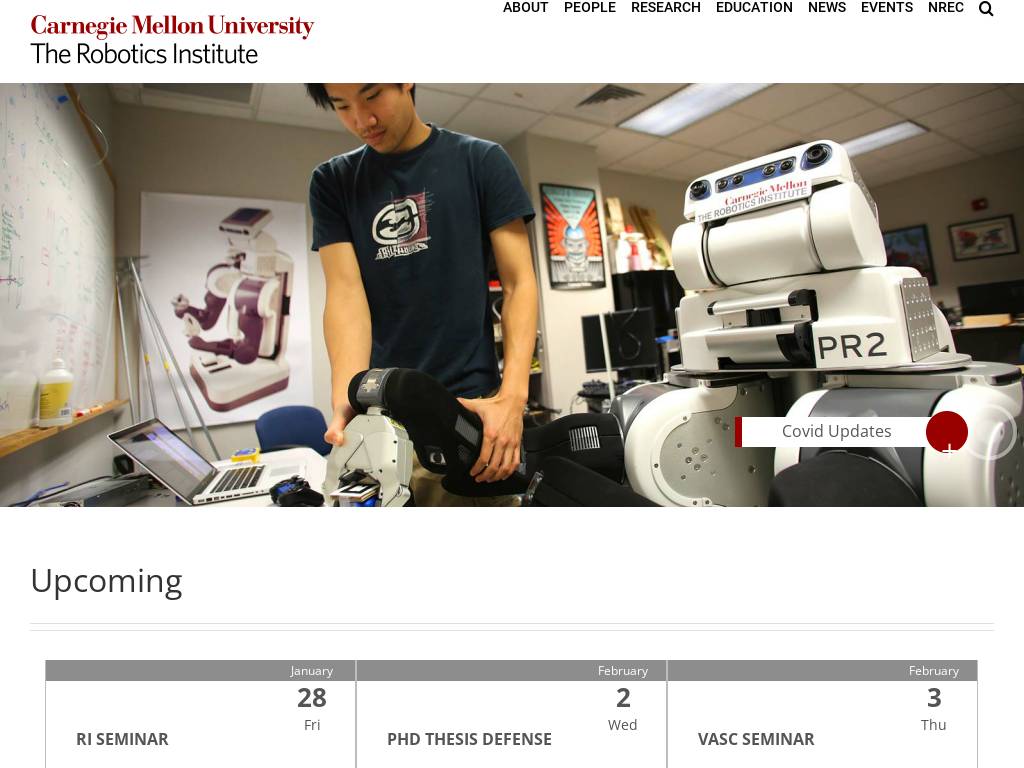Click the PR2 robot hero image

pyautogui.click(x=512, y=295)
